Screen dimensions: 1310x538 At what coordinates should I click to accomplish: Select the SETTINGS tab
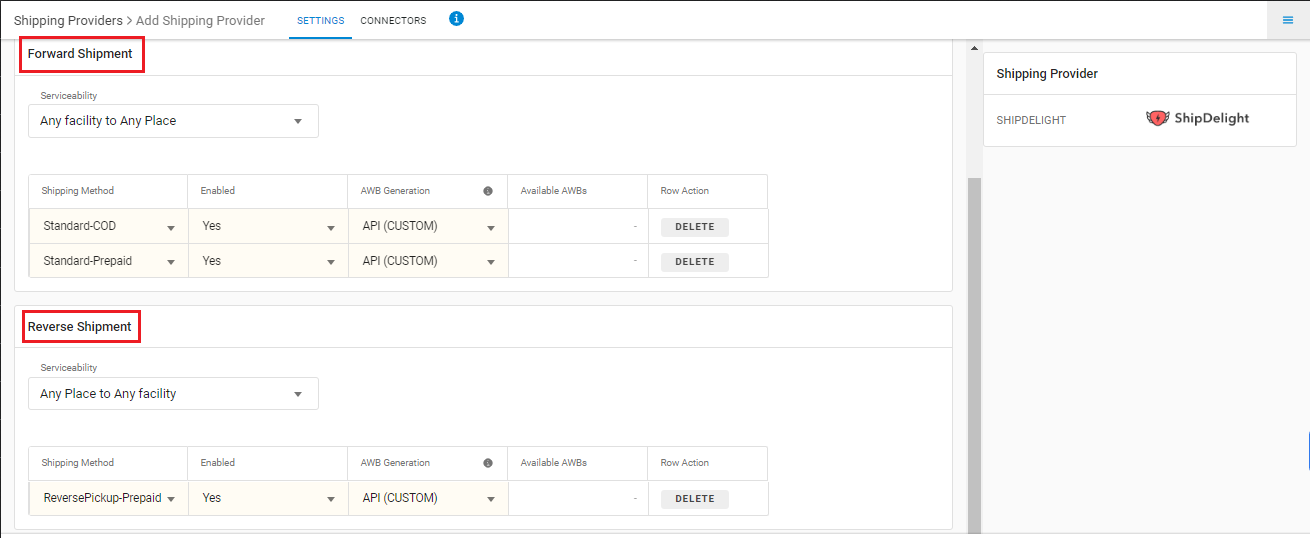320,20
